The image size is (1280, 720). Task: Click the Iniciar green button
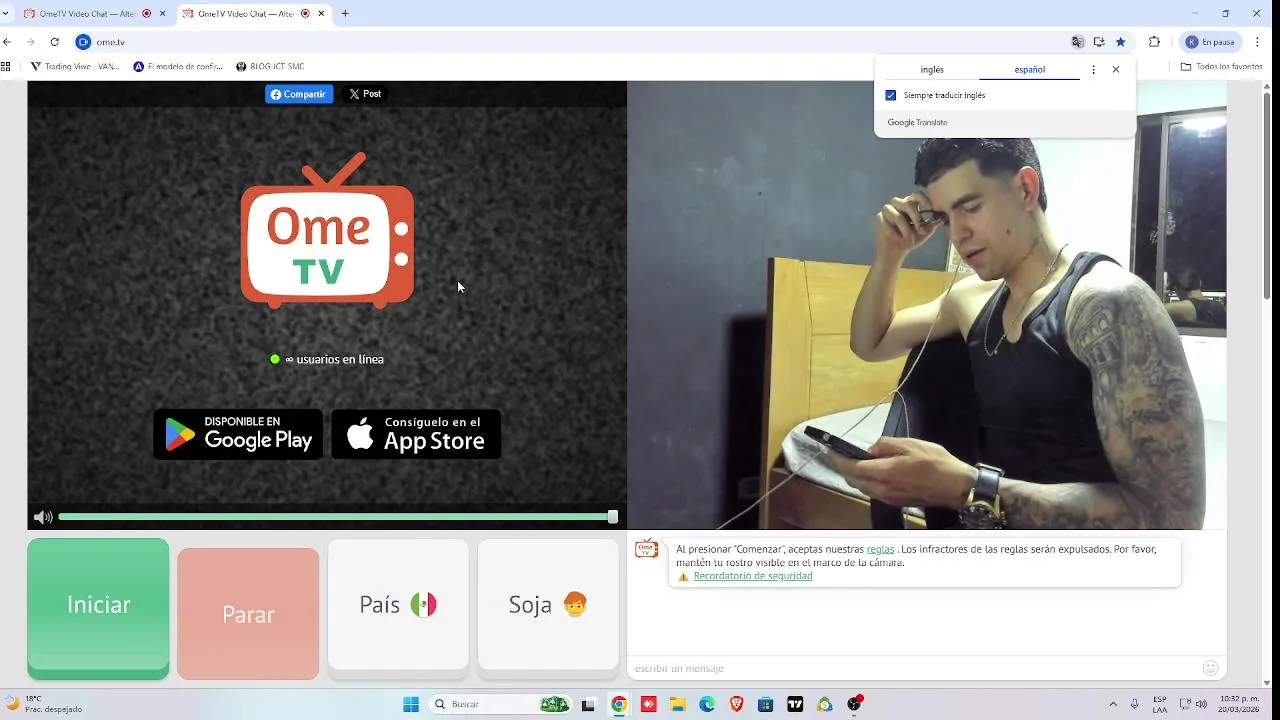(98, 608)
